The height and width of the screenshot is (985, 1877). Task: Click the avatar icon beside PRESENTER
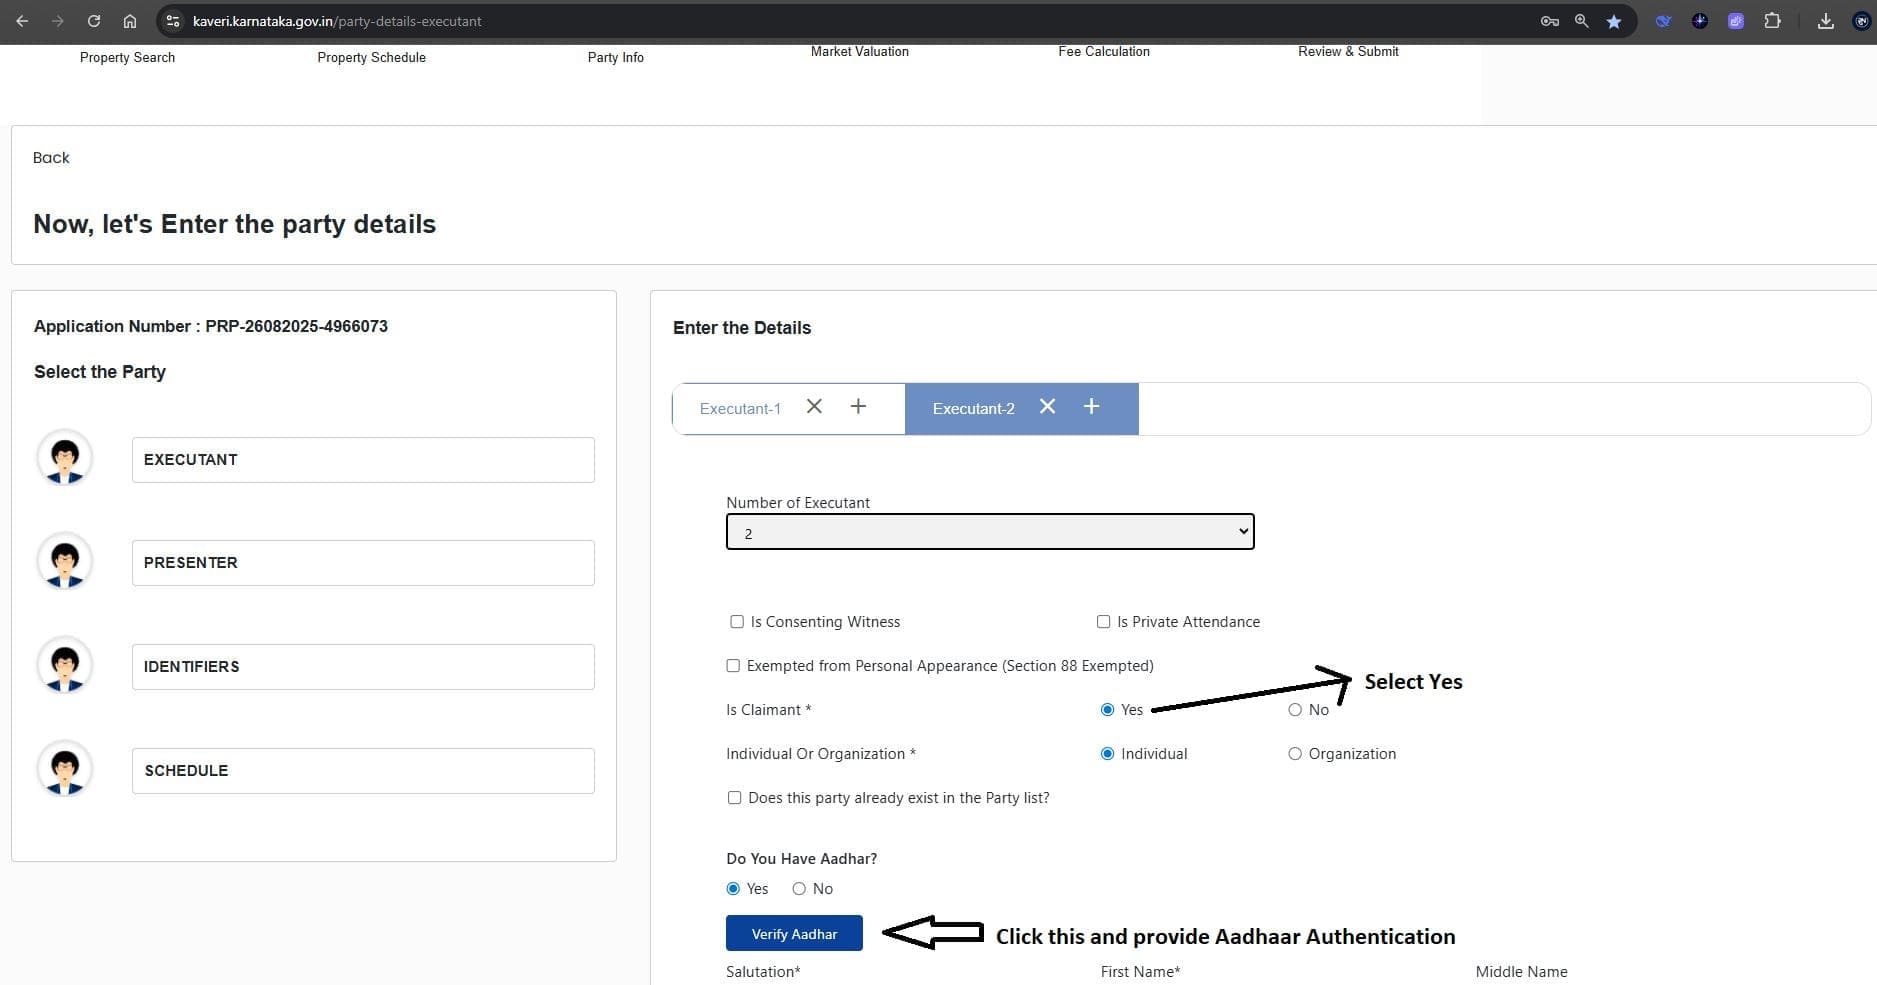coord(65,562)
